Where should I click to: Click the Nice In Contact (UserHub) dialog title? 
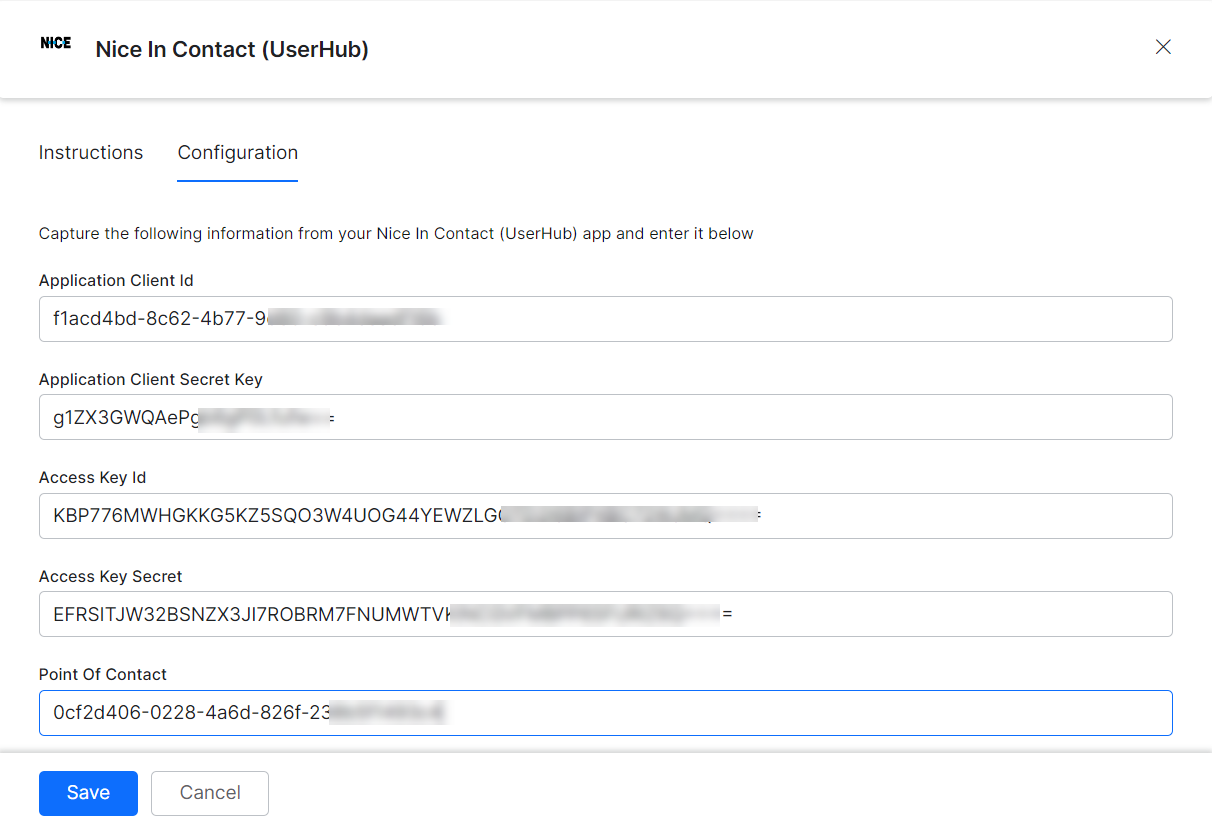[231, 49]
